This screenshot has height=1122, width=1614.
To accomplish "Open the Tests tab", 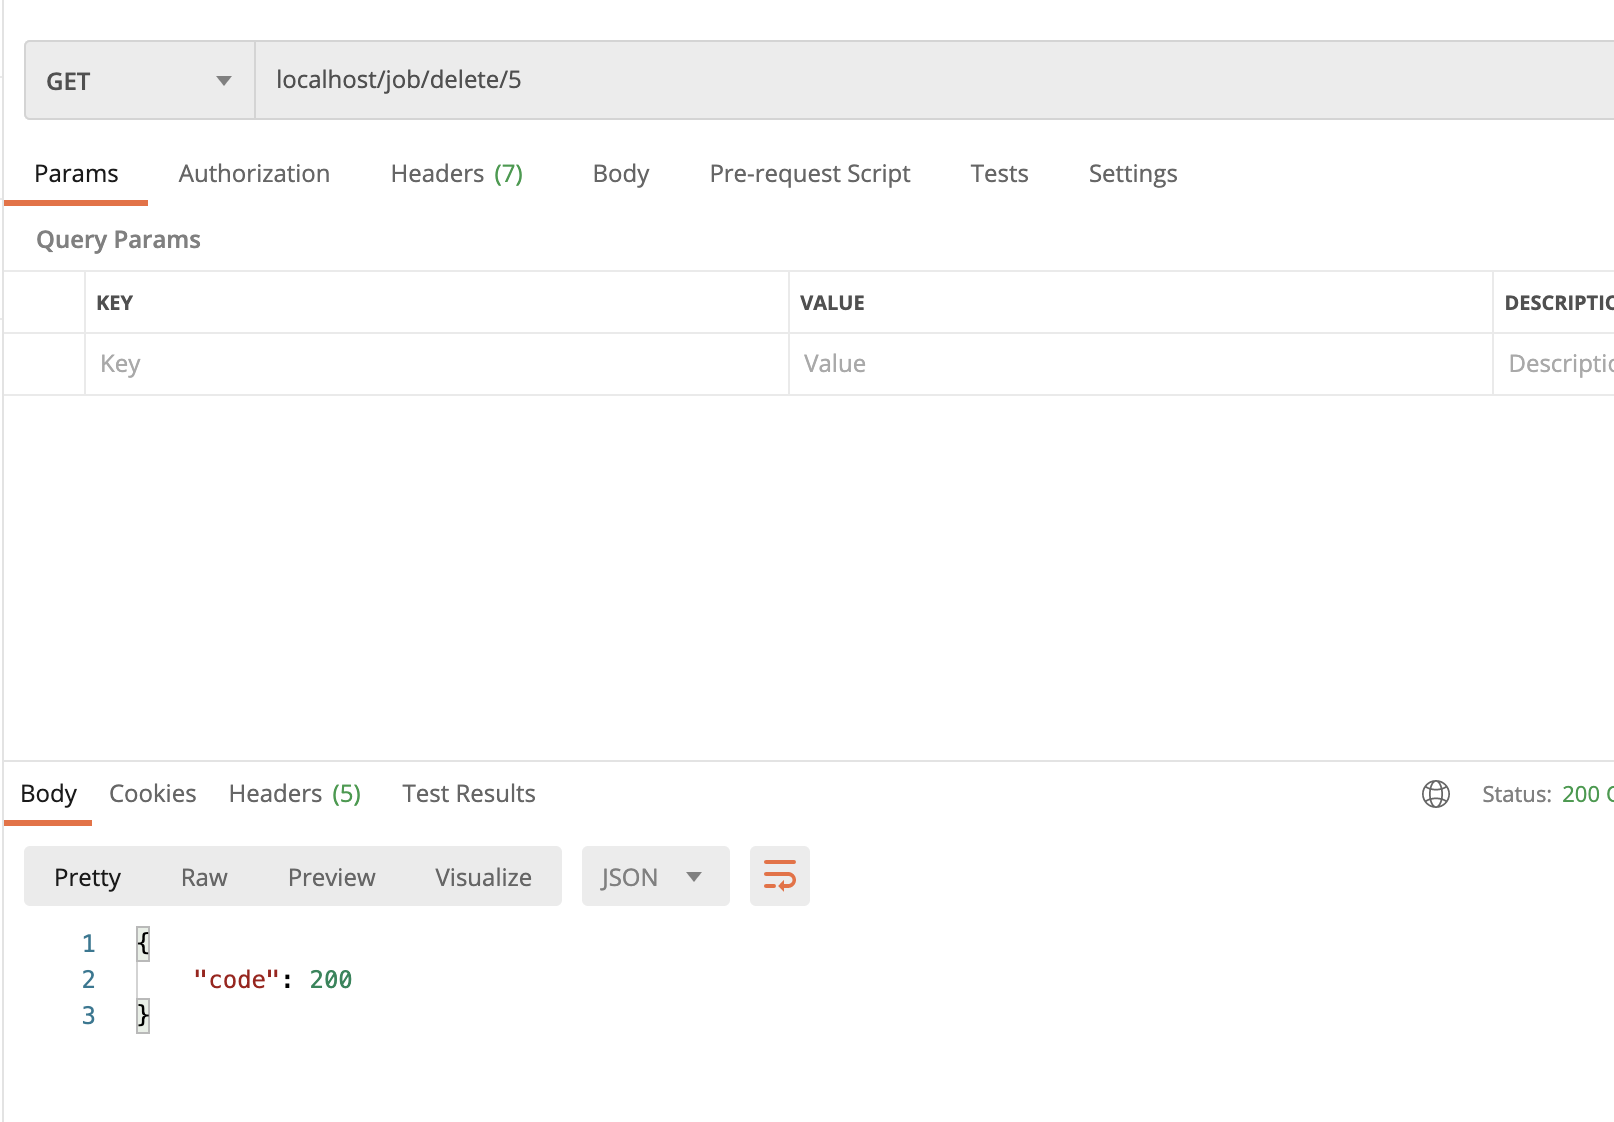I will point(999,174).
